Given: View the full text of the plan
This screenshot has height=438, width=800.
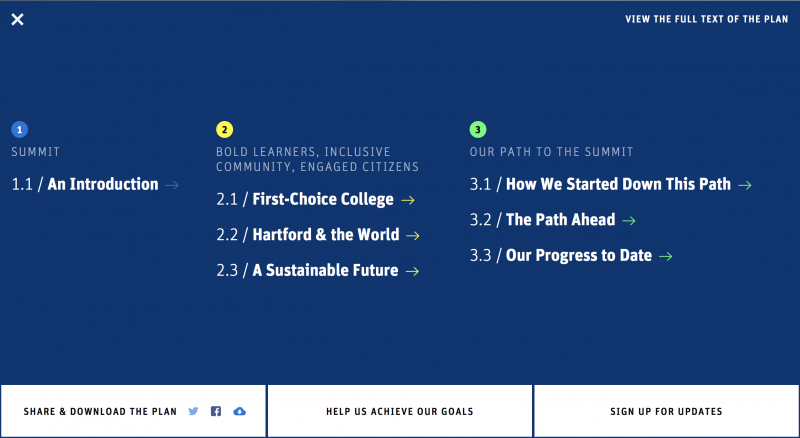Looking at the screenshot, I should click(x=707, y=19).
